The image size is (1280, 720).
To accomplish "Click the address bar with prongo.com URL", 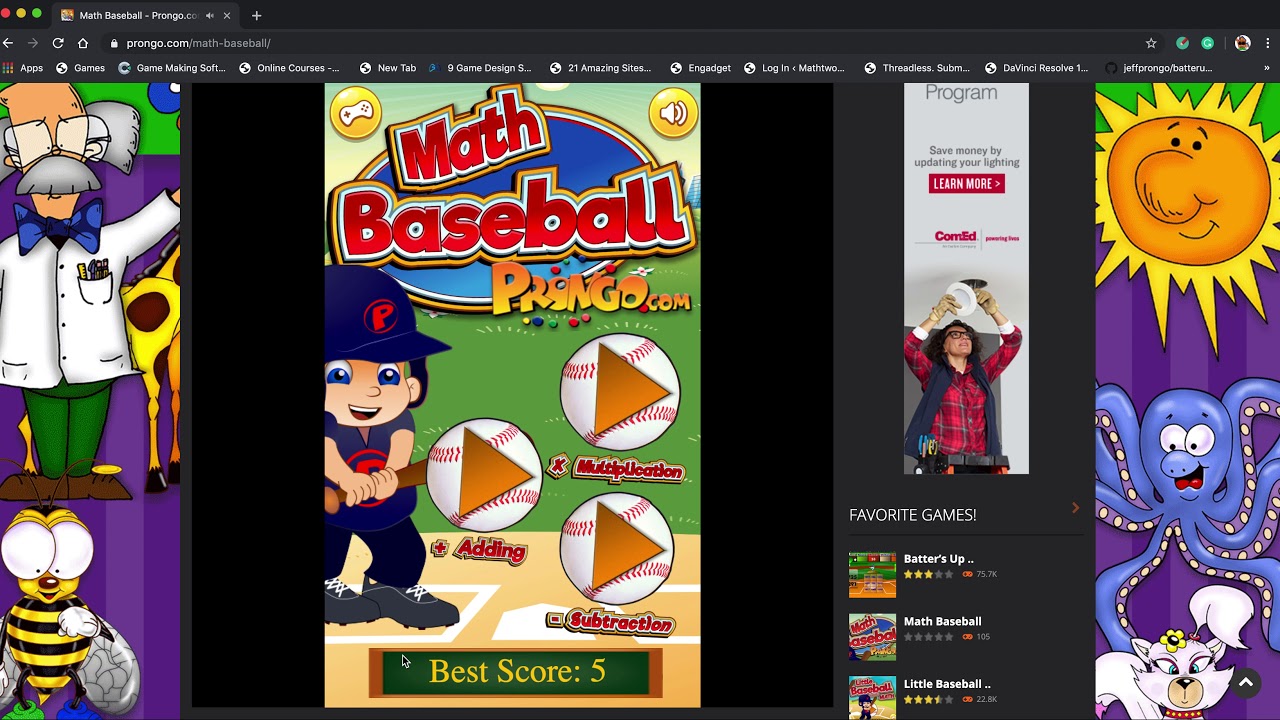I will click(620, 43).
